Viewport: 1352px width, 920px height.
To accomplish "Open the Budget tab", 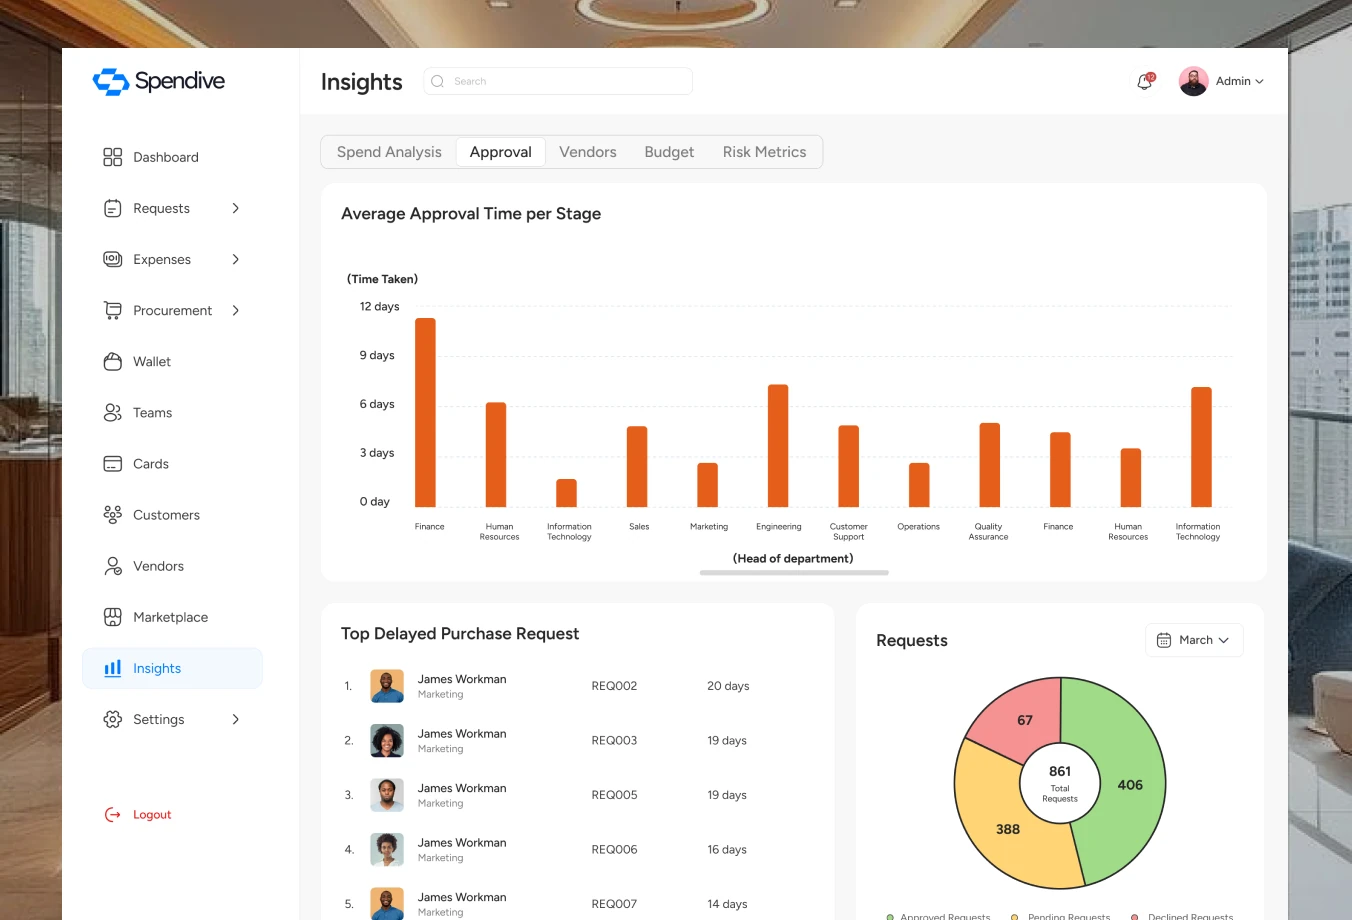I will click(669, 152).
